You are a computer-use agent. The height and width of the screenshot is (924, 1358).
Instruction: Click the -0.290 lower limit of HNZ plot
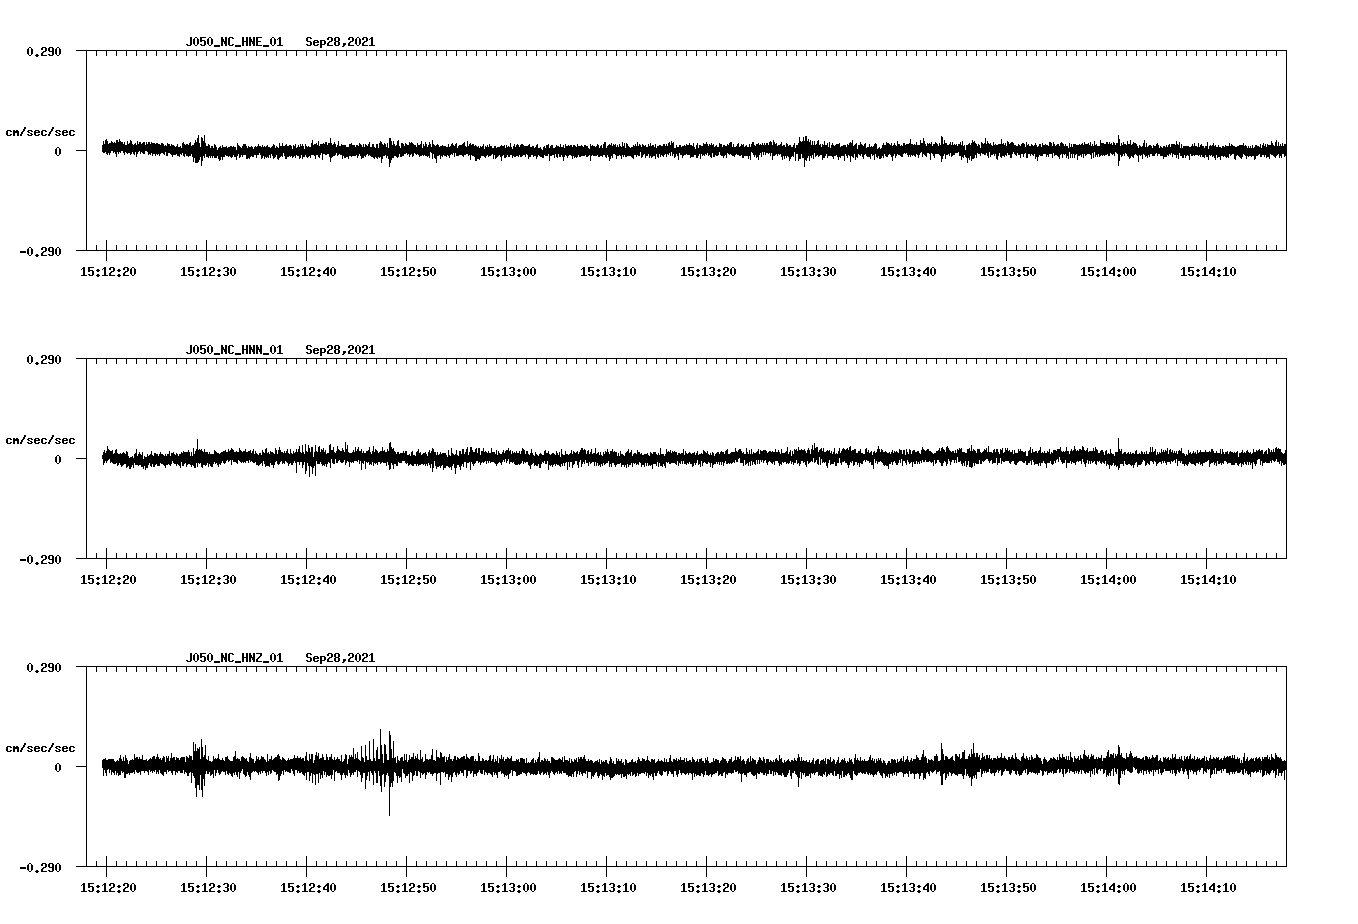point(40,868)
